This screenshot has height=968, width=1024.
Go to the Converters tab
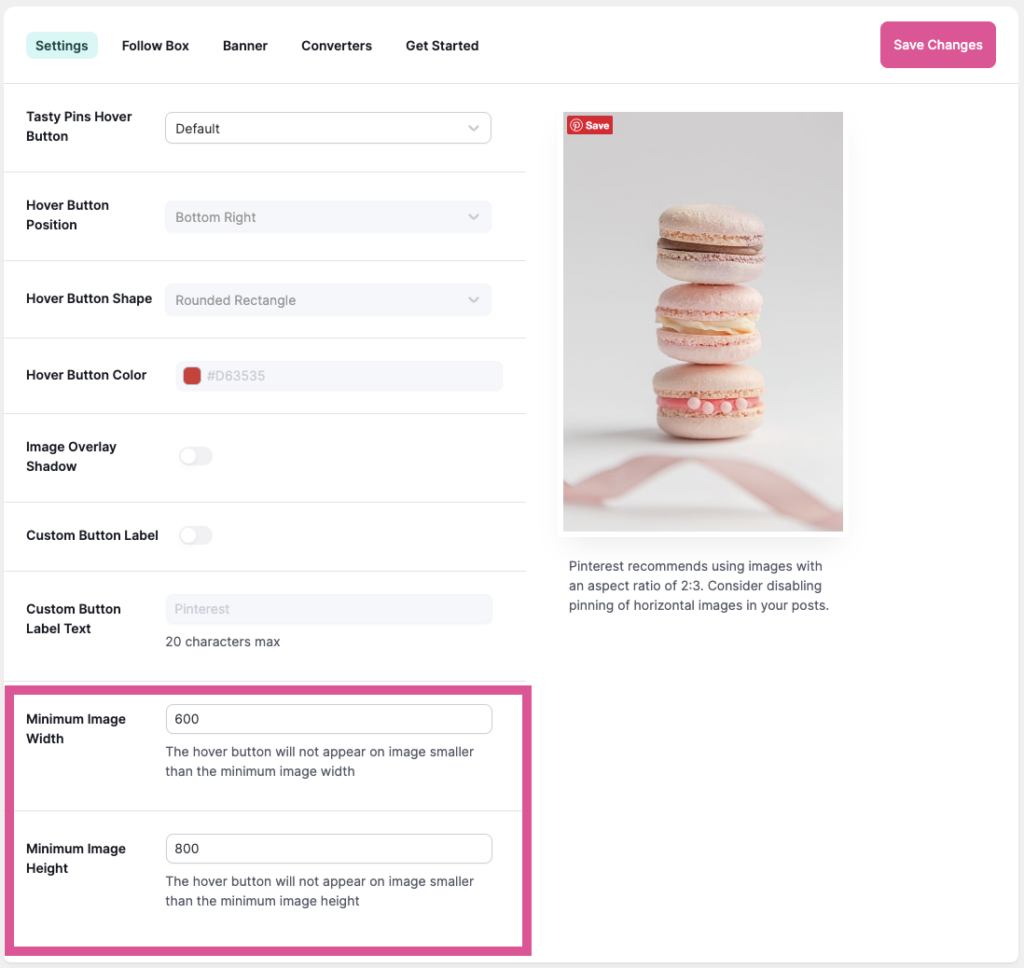tap(336, 45)
